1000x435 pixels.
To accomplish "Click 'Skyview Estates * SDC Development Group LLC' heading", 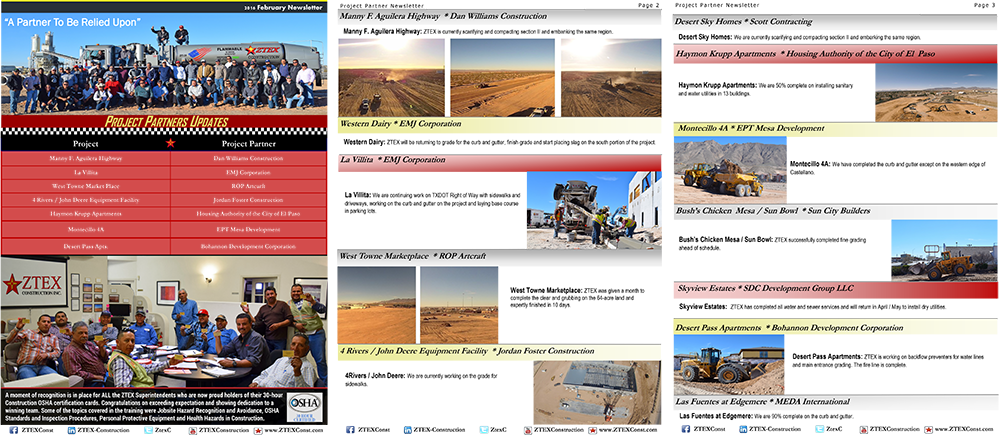I will 765,288.
